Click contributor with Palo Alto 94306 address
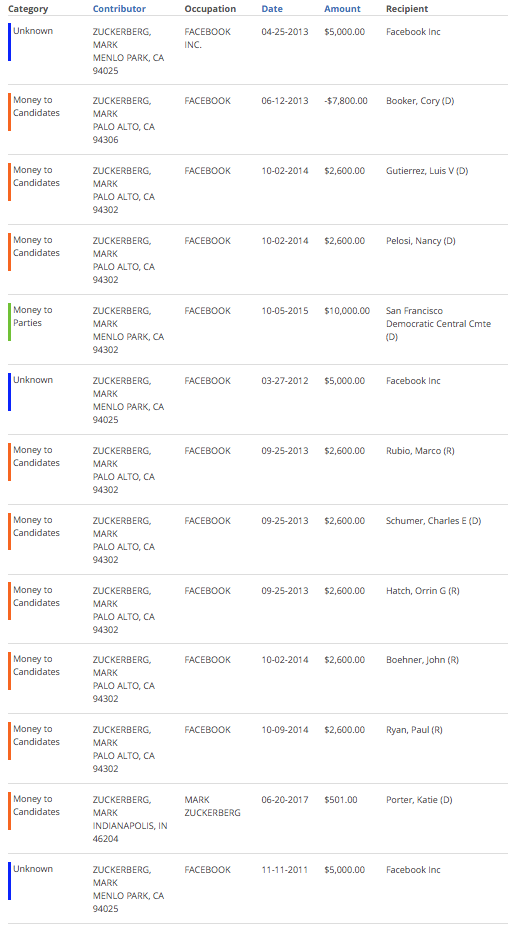 coord(123,120)
